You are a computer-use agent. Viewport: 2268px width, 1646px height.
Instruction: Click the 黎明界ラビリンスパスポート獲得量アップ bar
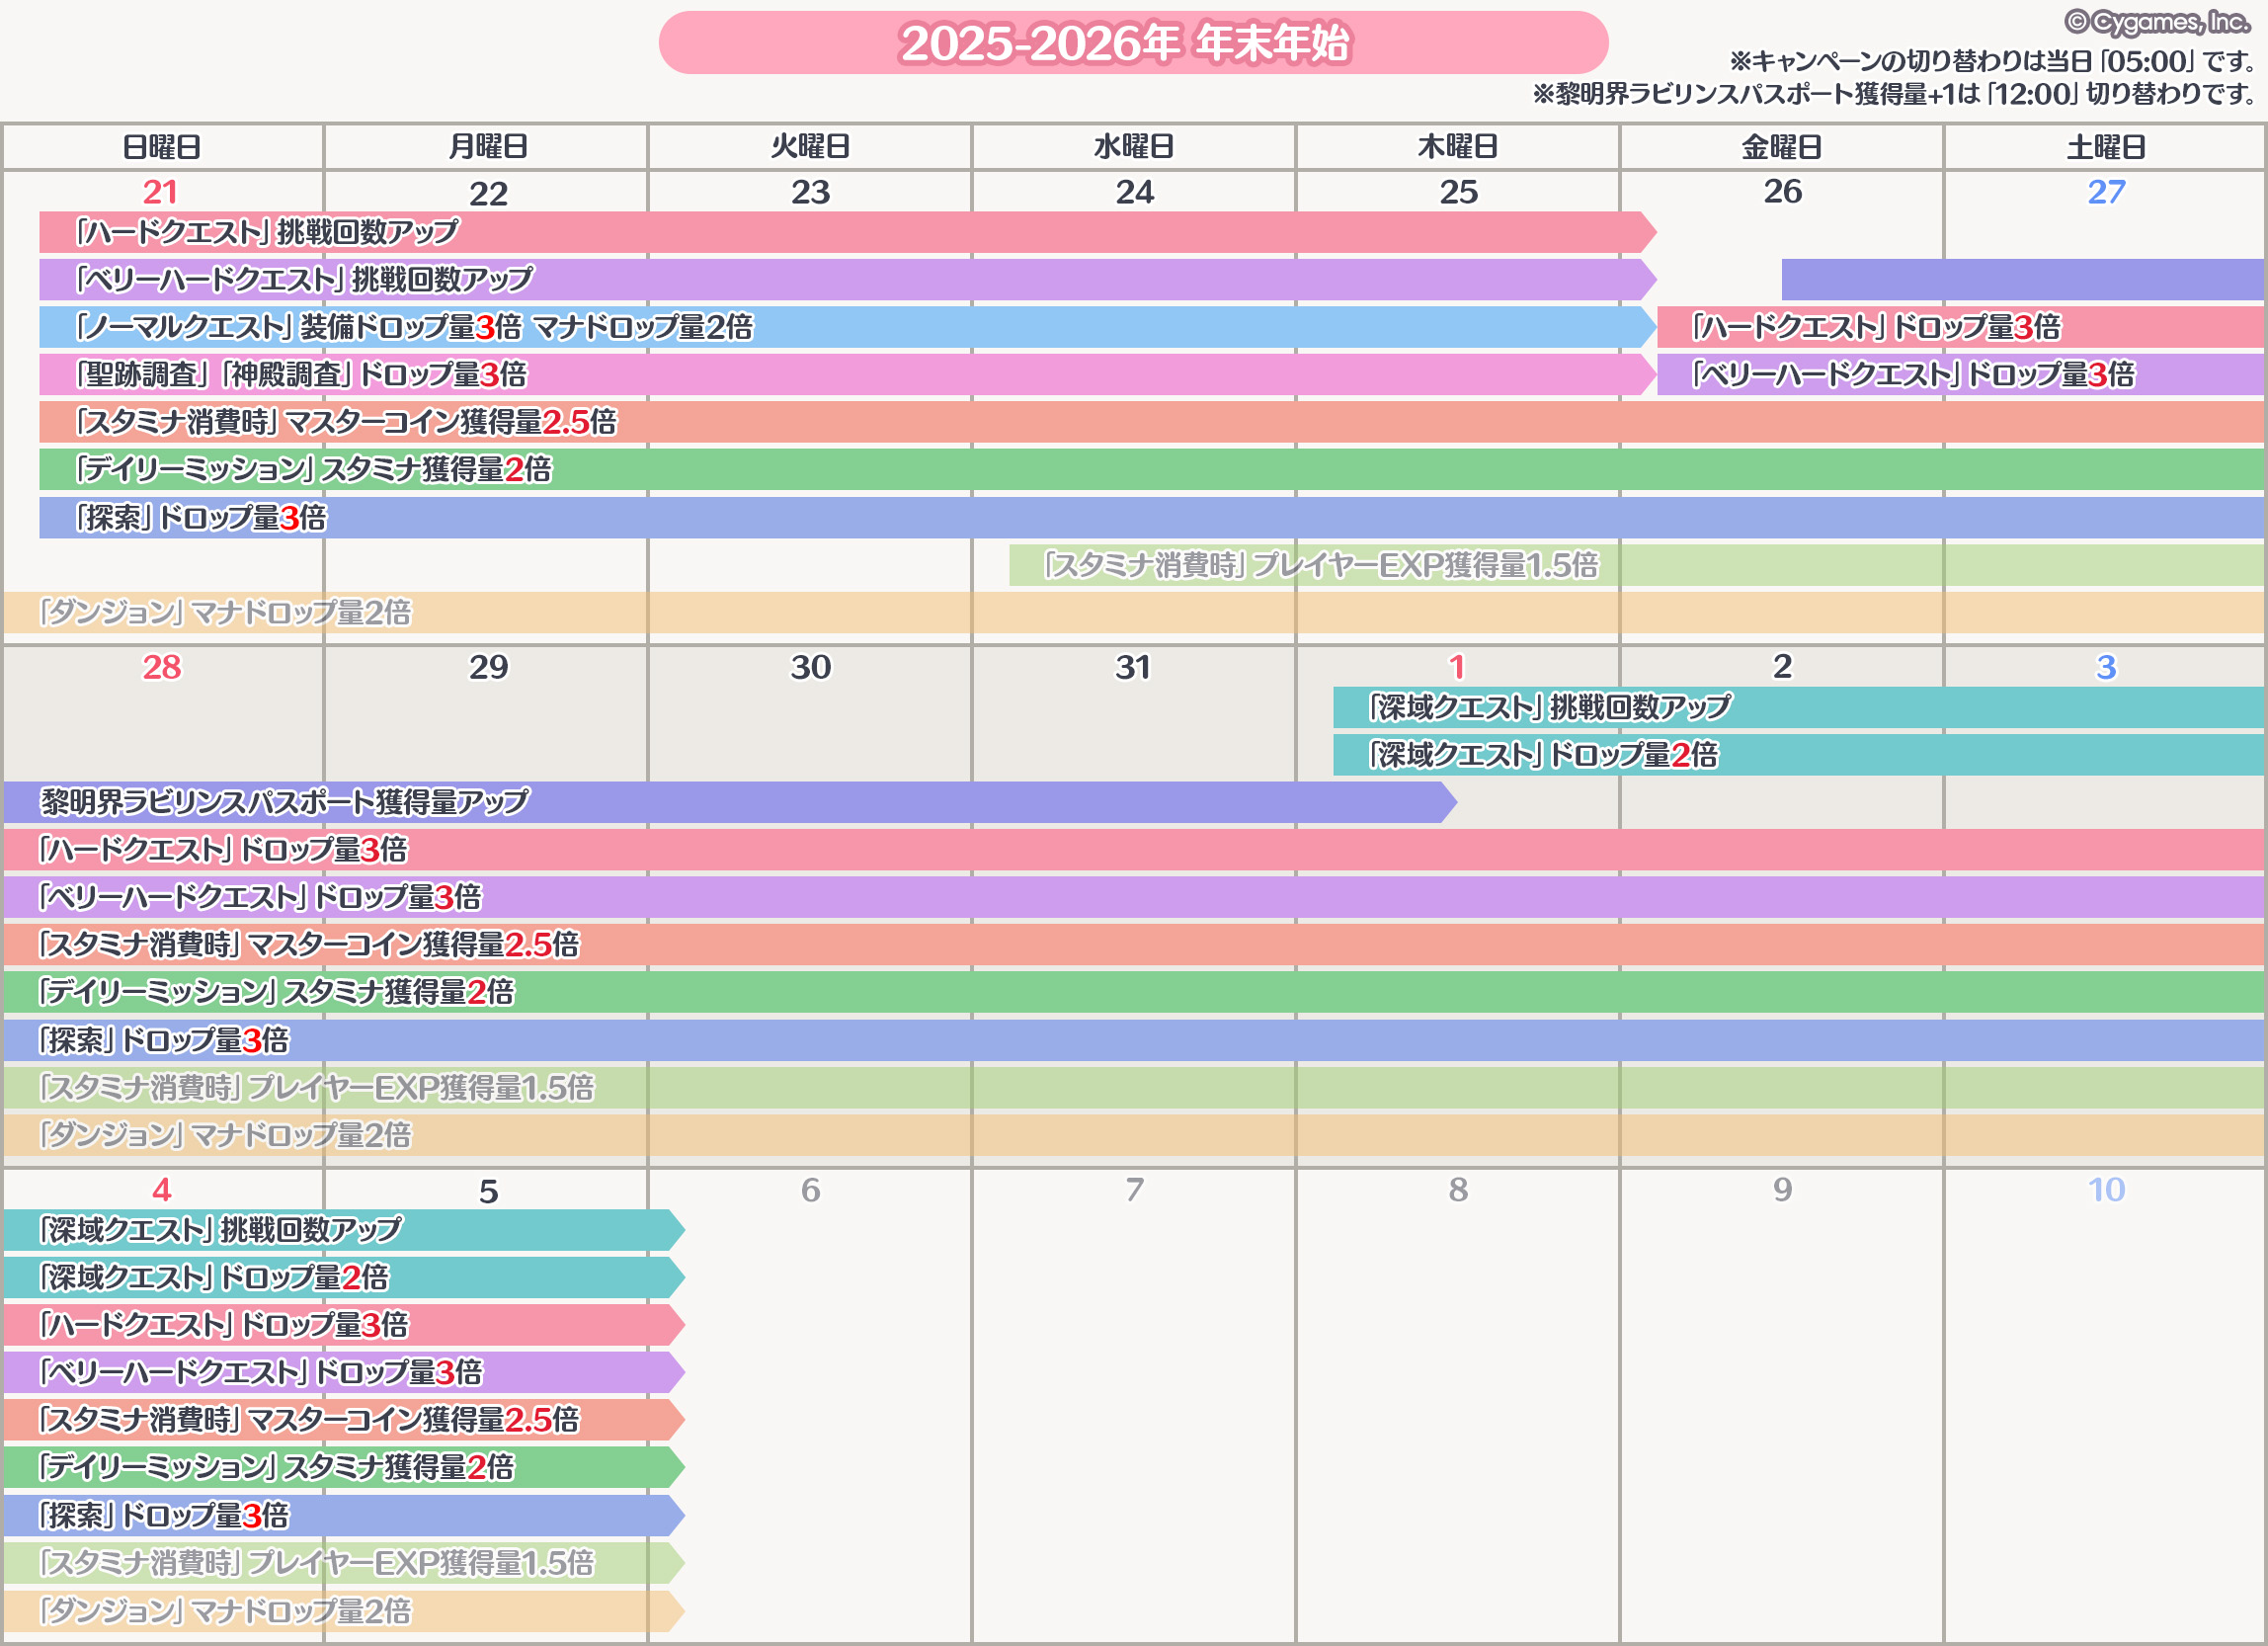click(x=285, y=802)
